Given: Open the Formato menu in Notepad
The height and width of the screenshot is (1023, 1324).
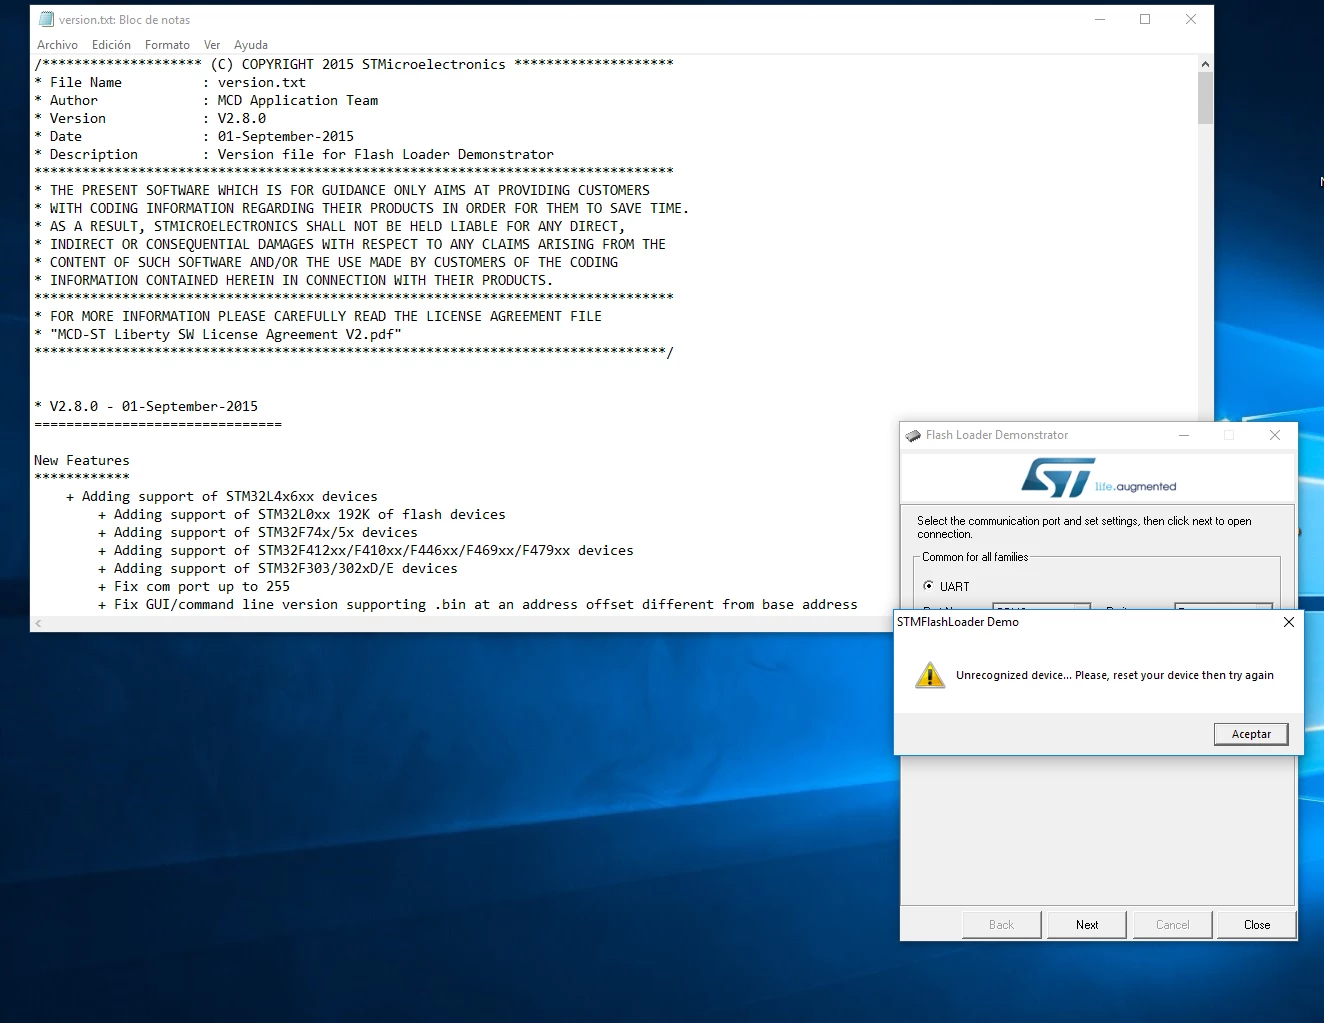Looking at the screenshot, I should tap(167, 45).
